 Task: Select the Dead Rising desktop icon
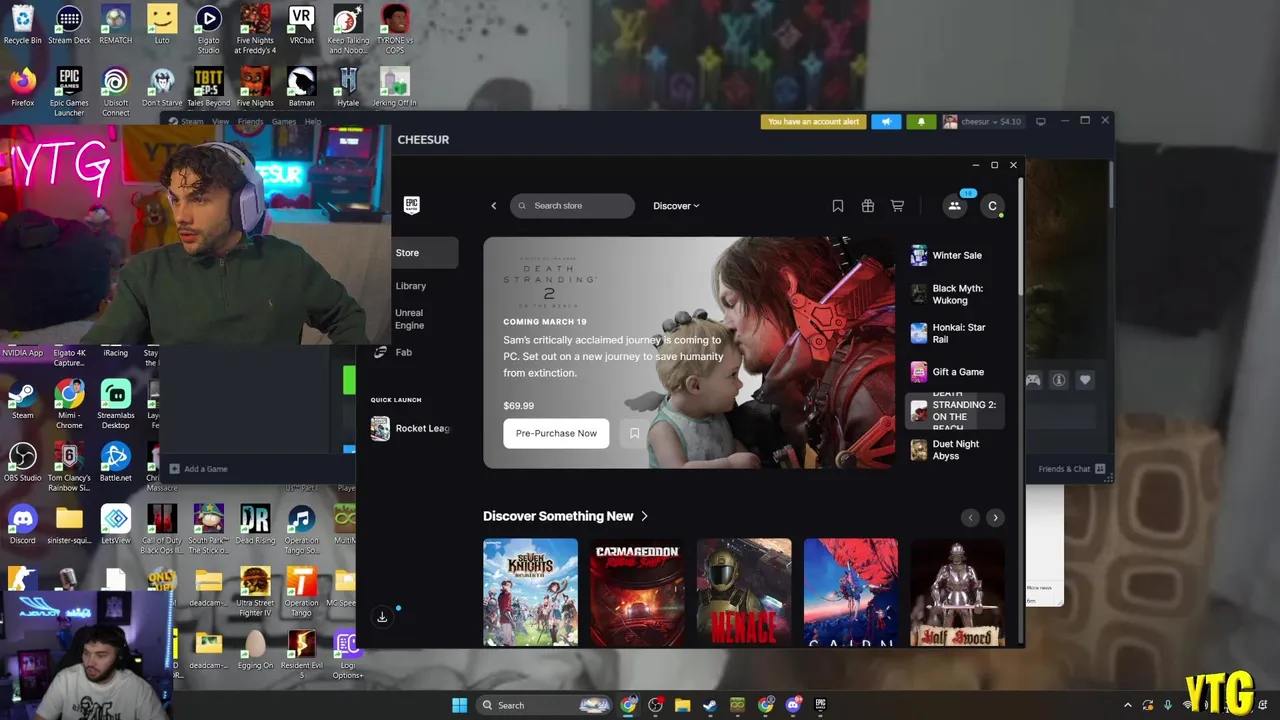click(x=255, y=524)
